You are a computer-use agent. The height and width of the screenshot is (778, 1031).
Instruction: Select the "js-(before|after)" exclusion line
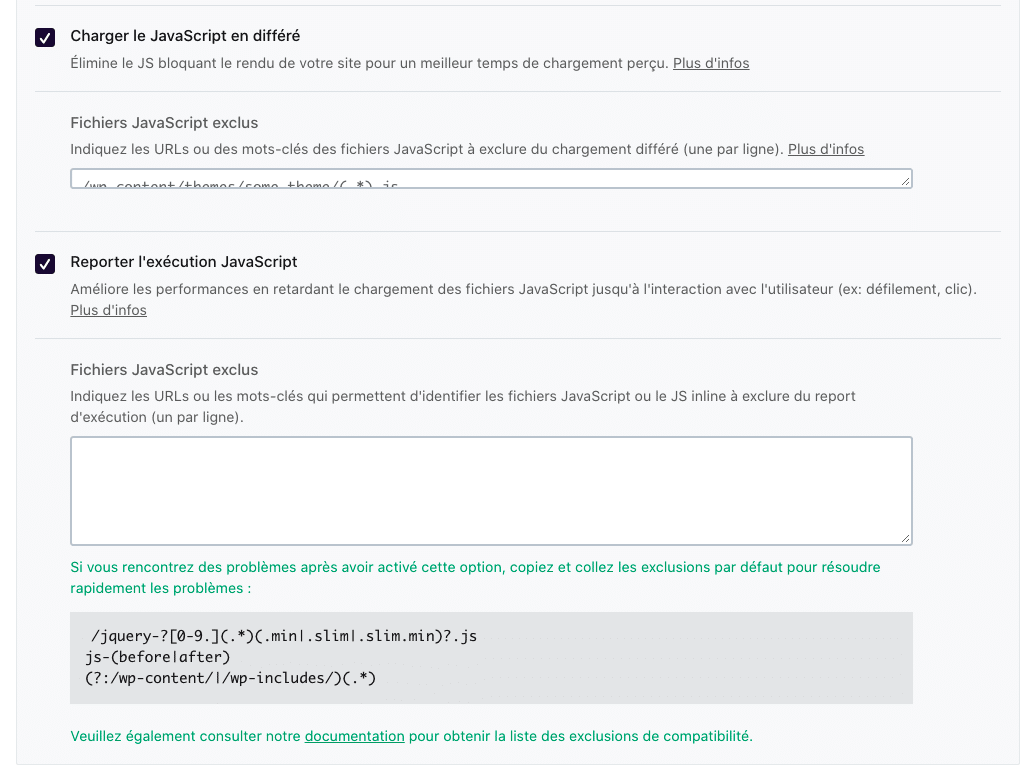click(150, 657)
